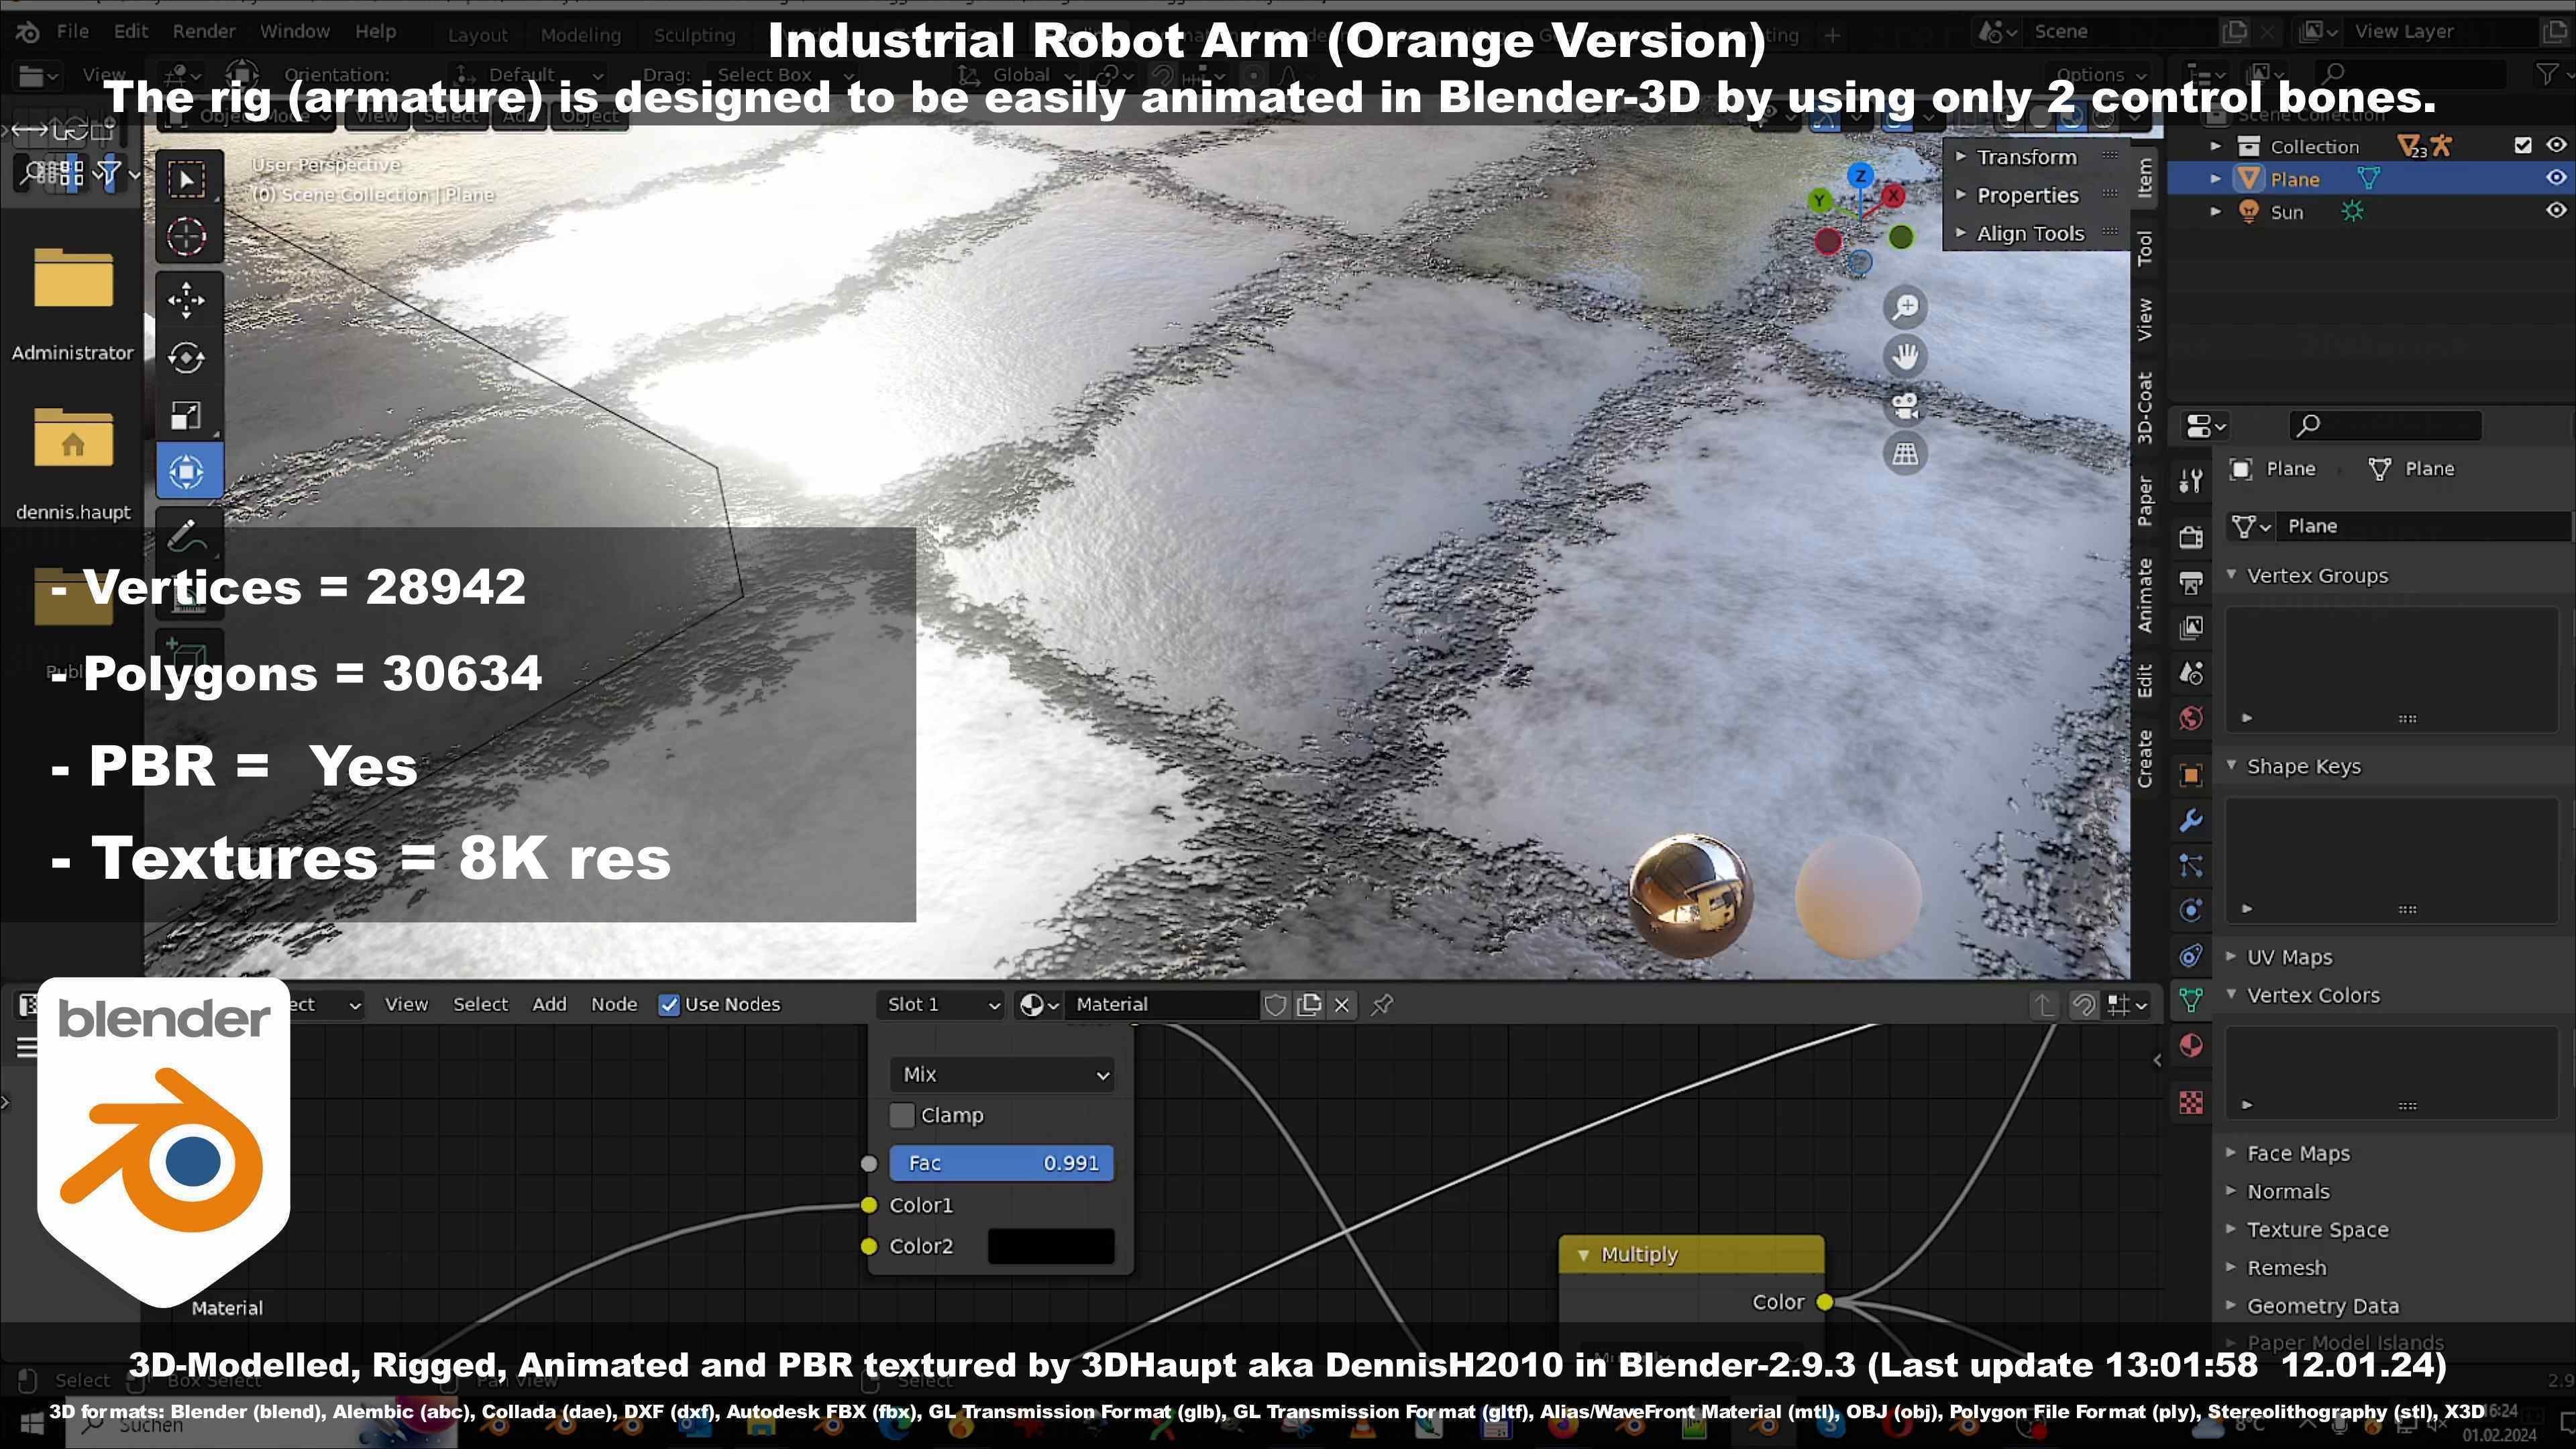The width and height of the screenshot is (2576, 1449).
Task: Open the World properties globe tab
Action: [x=2191, y=718]
